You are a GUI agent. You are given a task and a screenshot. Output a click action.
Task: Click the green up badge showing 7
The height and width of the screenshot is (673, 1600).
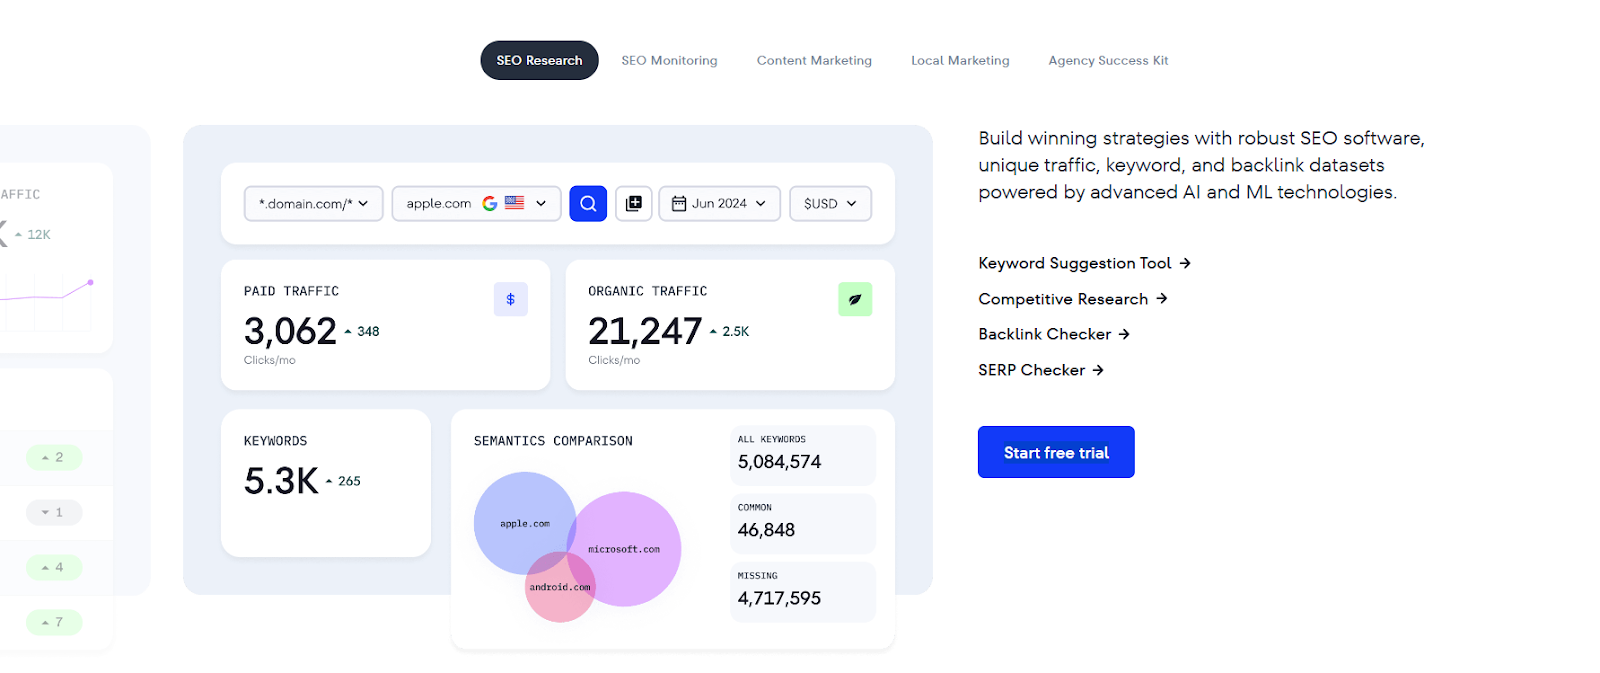(53, 622)
